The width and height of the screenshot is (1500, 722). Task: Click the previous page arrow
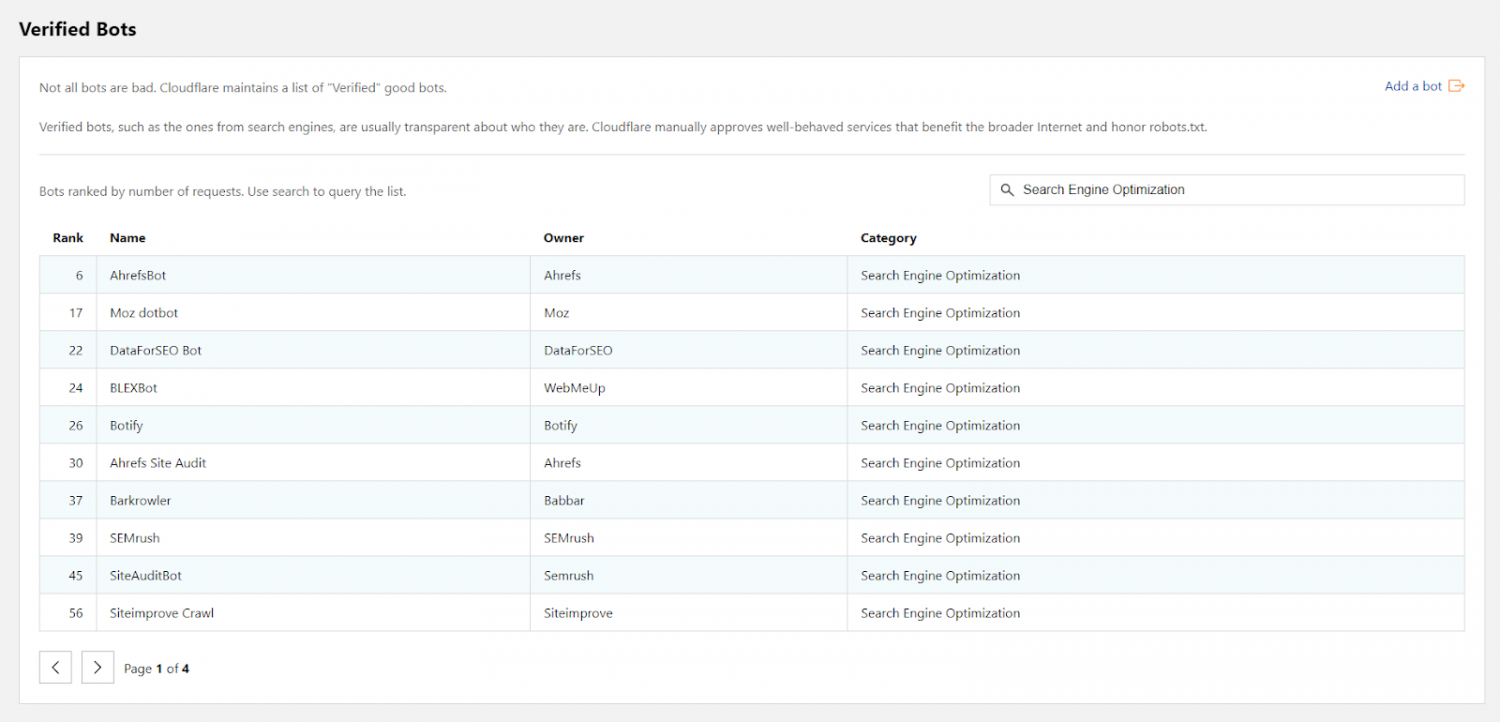point(55,667)
